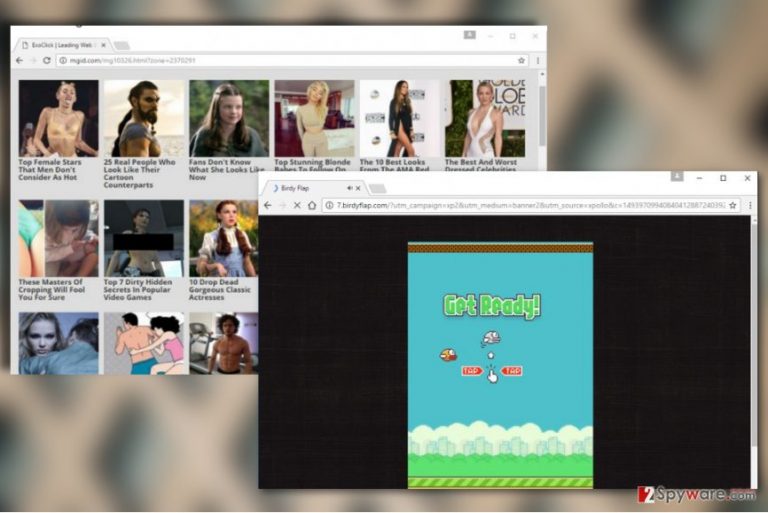Click the mgid.com address bar
This screenshot has width=768, height=513.
(292, 60)
